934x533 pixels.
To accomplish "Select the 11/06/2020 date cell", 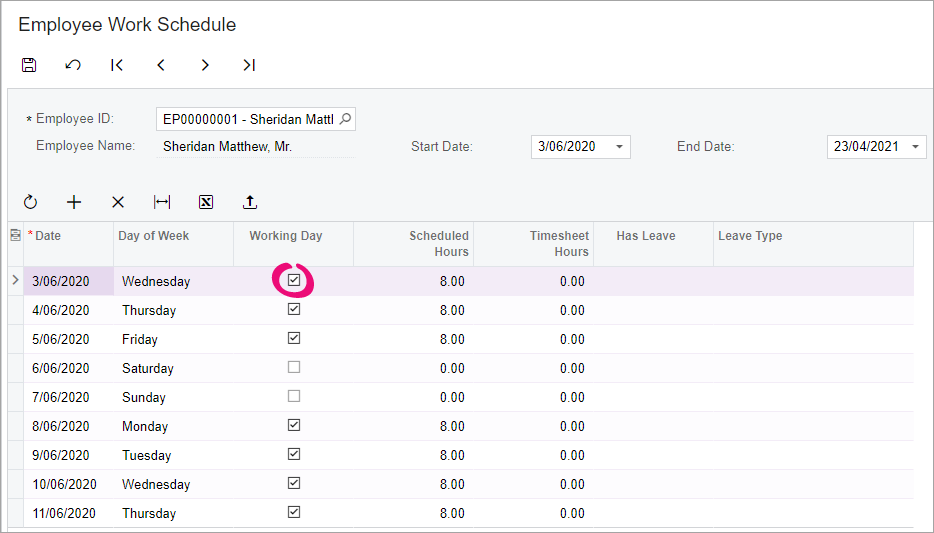I will click(69, 513).
